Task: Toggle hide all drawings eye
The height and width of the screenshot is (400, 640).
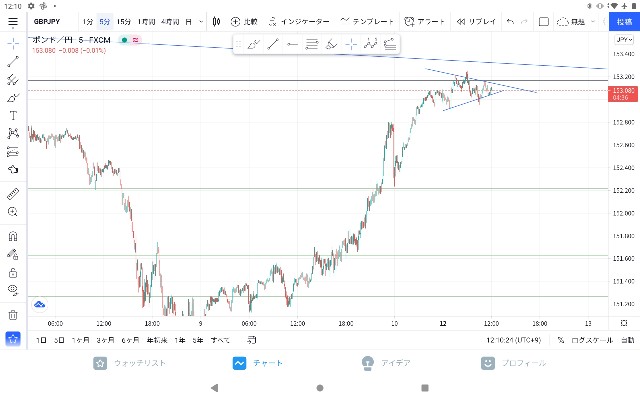Action: click(x=13, y=290)
